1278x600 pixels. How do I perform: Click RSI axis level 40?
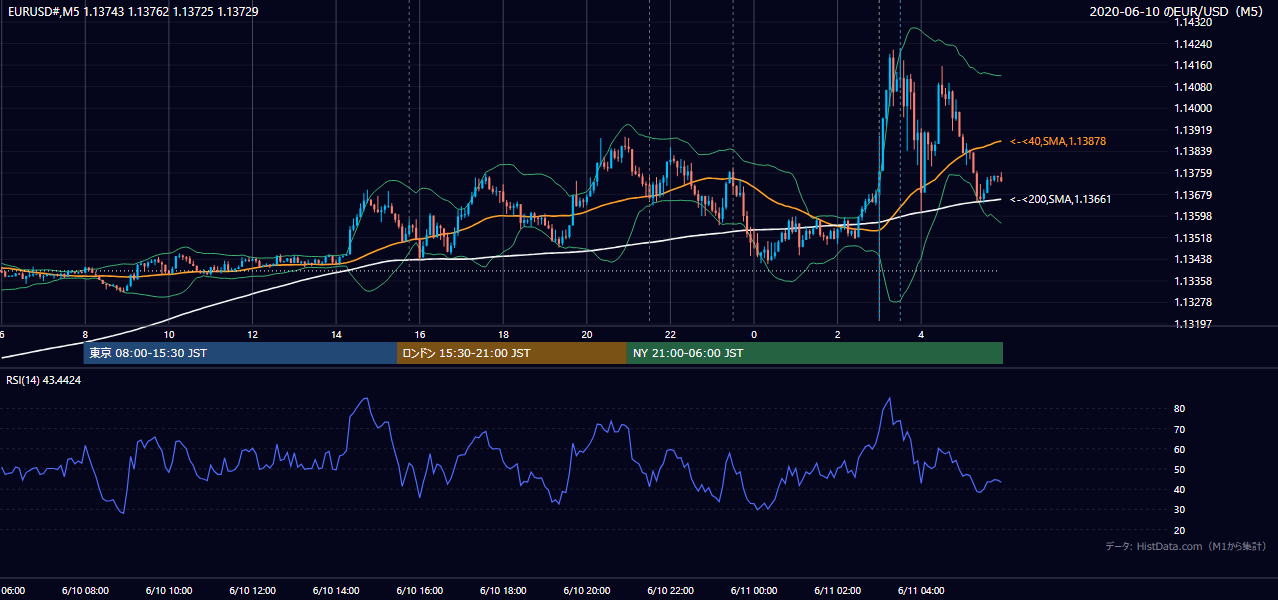1180,489
